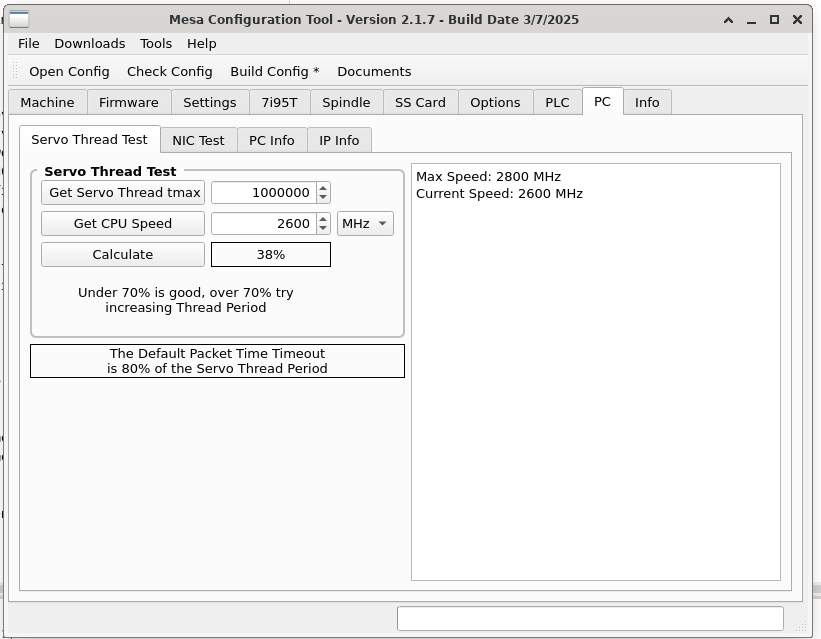Viewport: 821px width, 639px height.
Task: Click the 38% result box
Action: tap(271, 255)
